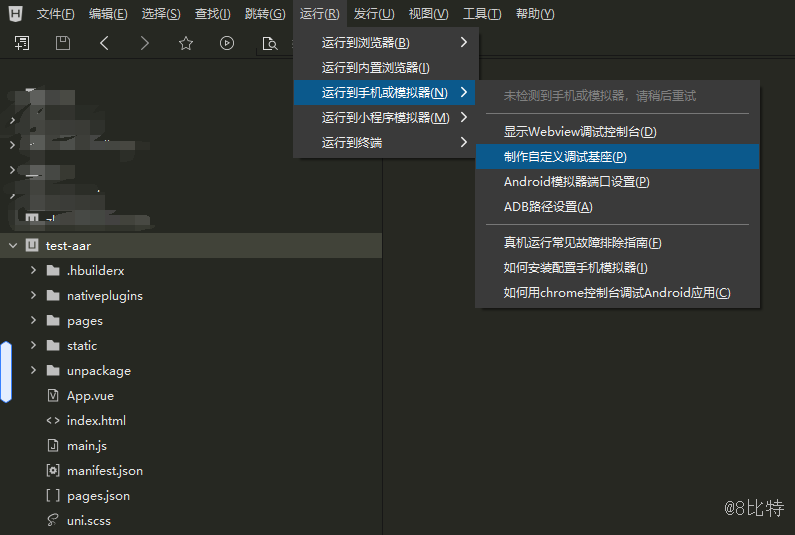This screenshot has height=535, width=795.
Task: Select ADB路径设置(A)
Action: [617, 207]
